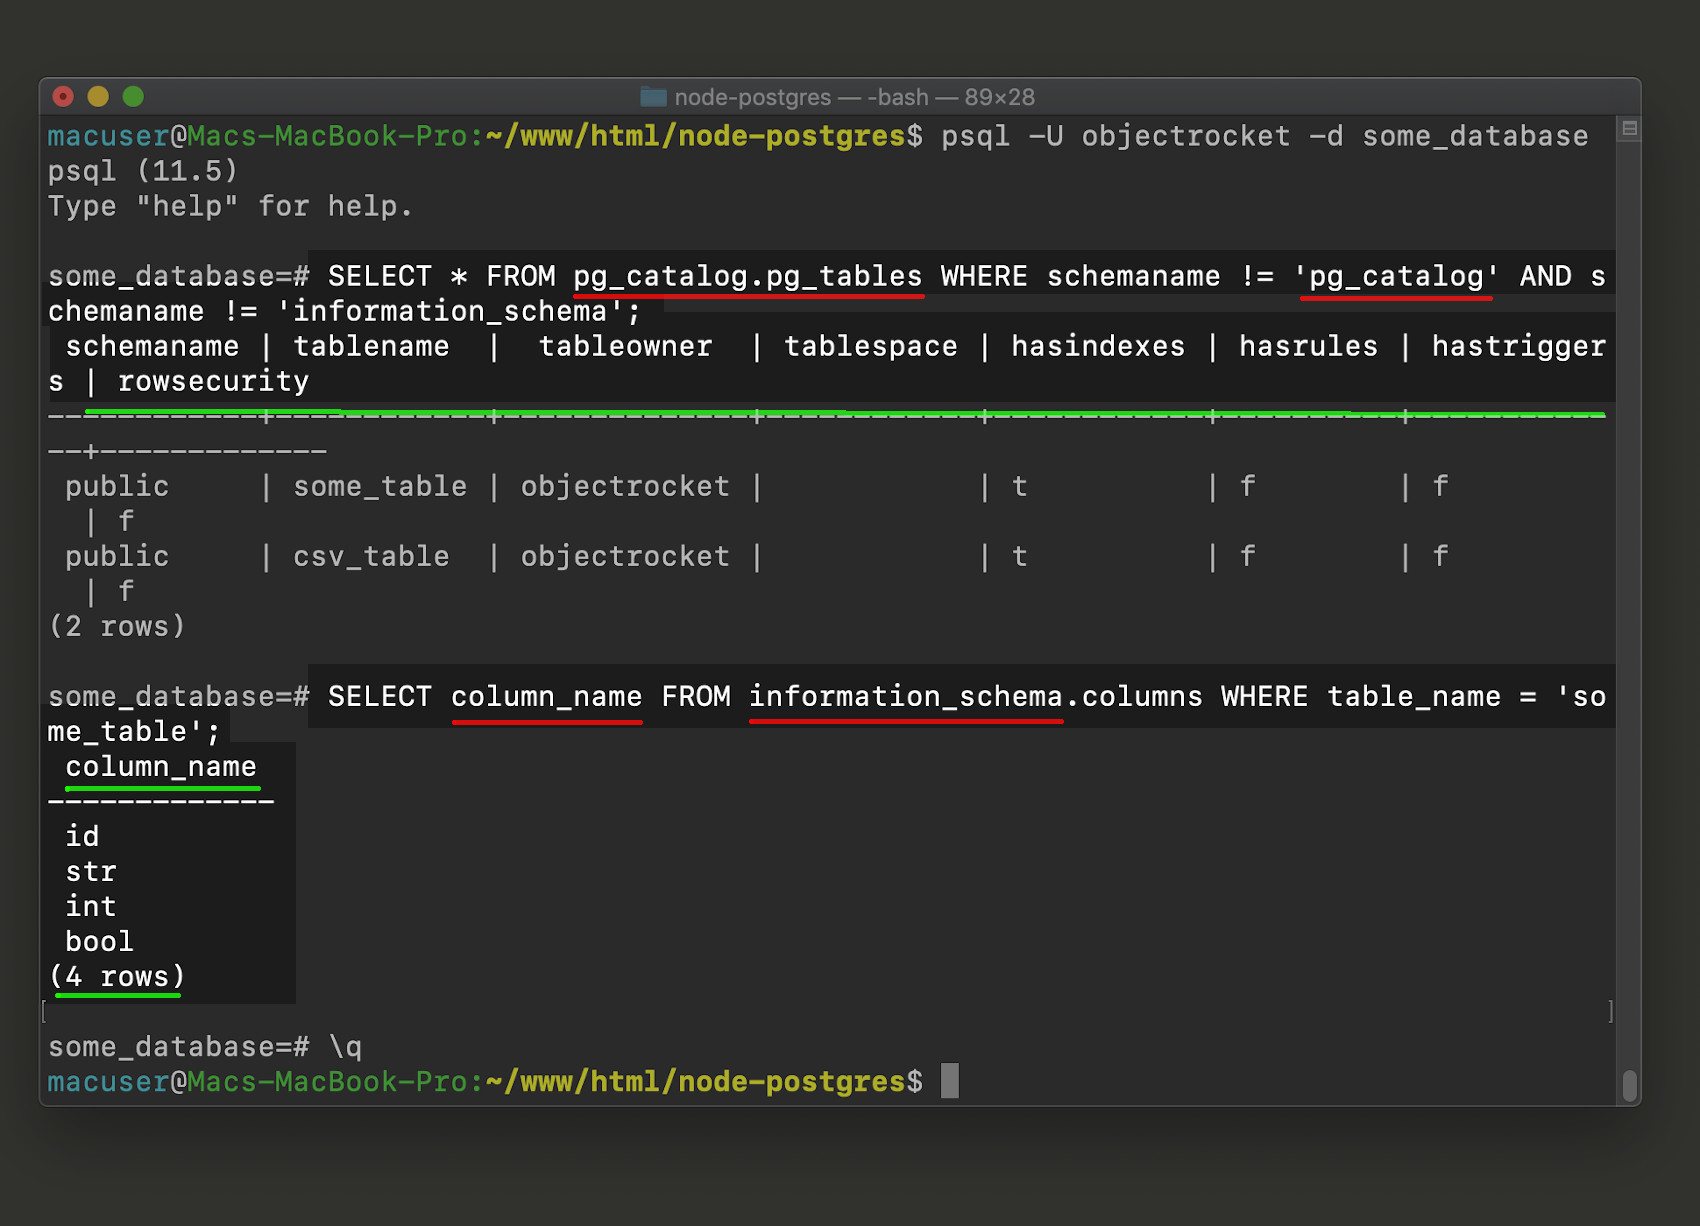This screenshot has width=1700, height=1226.
Task: Click the 'information_schema.columns' text in query
Action: pos(975,697)
